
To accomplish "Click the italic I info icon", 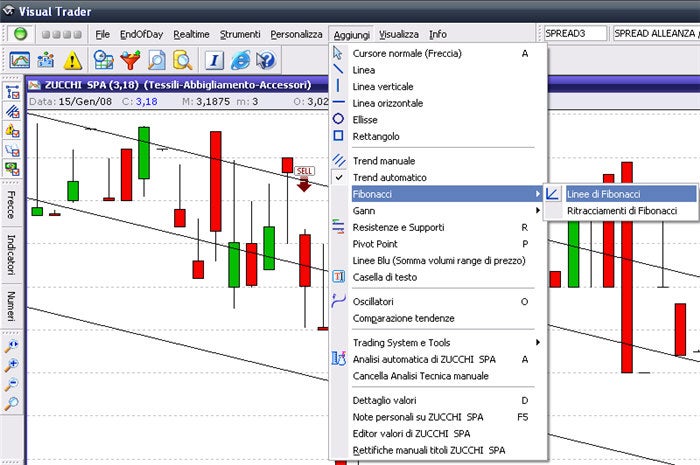I will click(214, 60).
